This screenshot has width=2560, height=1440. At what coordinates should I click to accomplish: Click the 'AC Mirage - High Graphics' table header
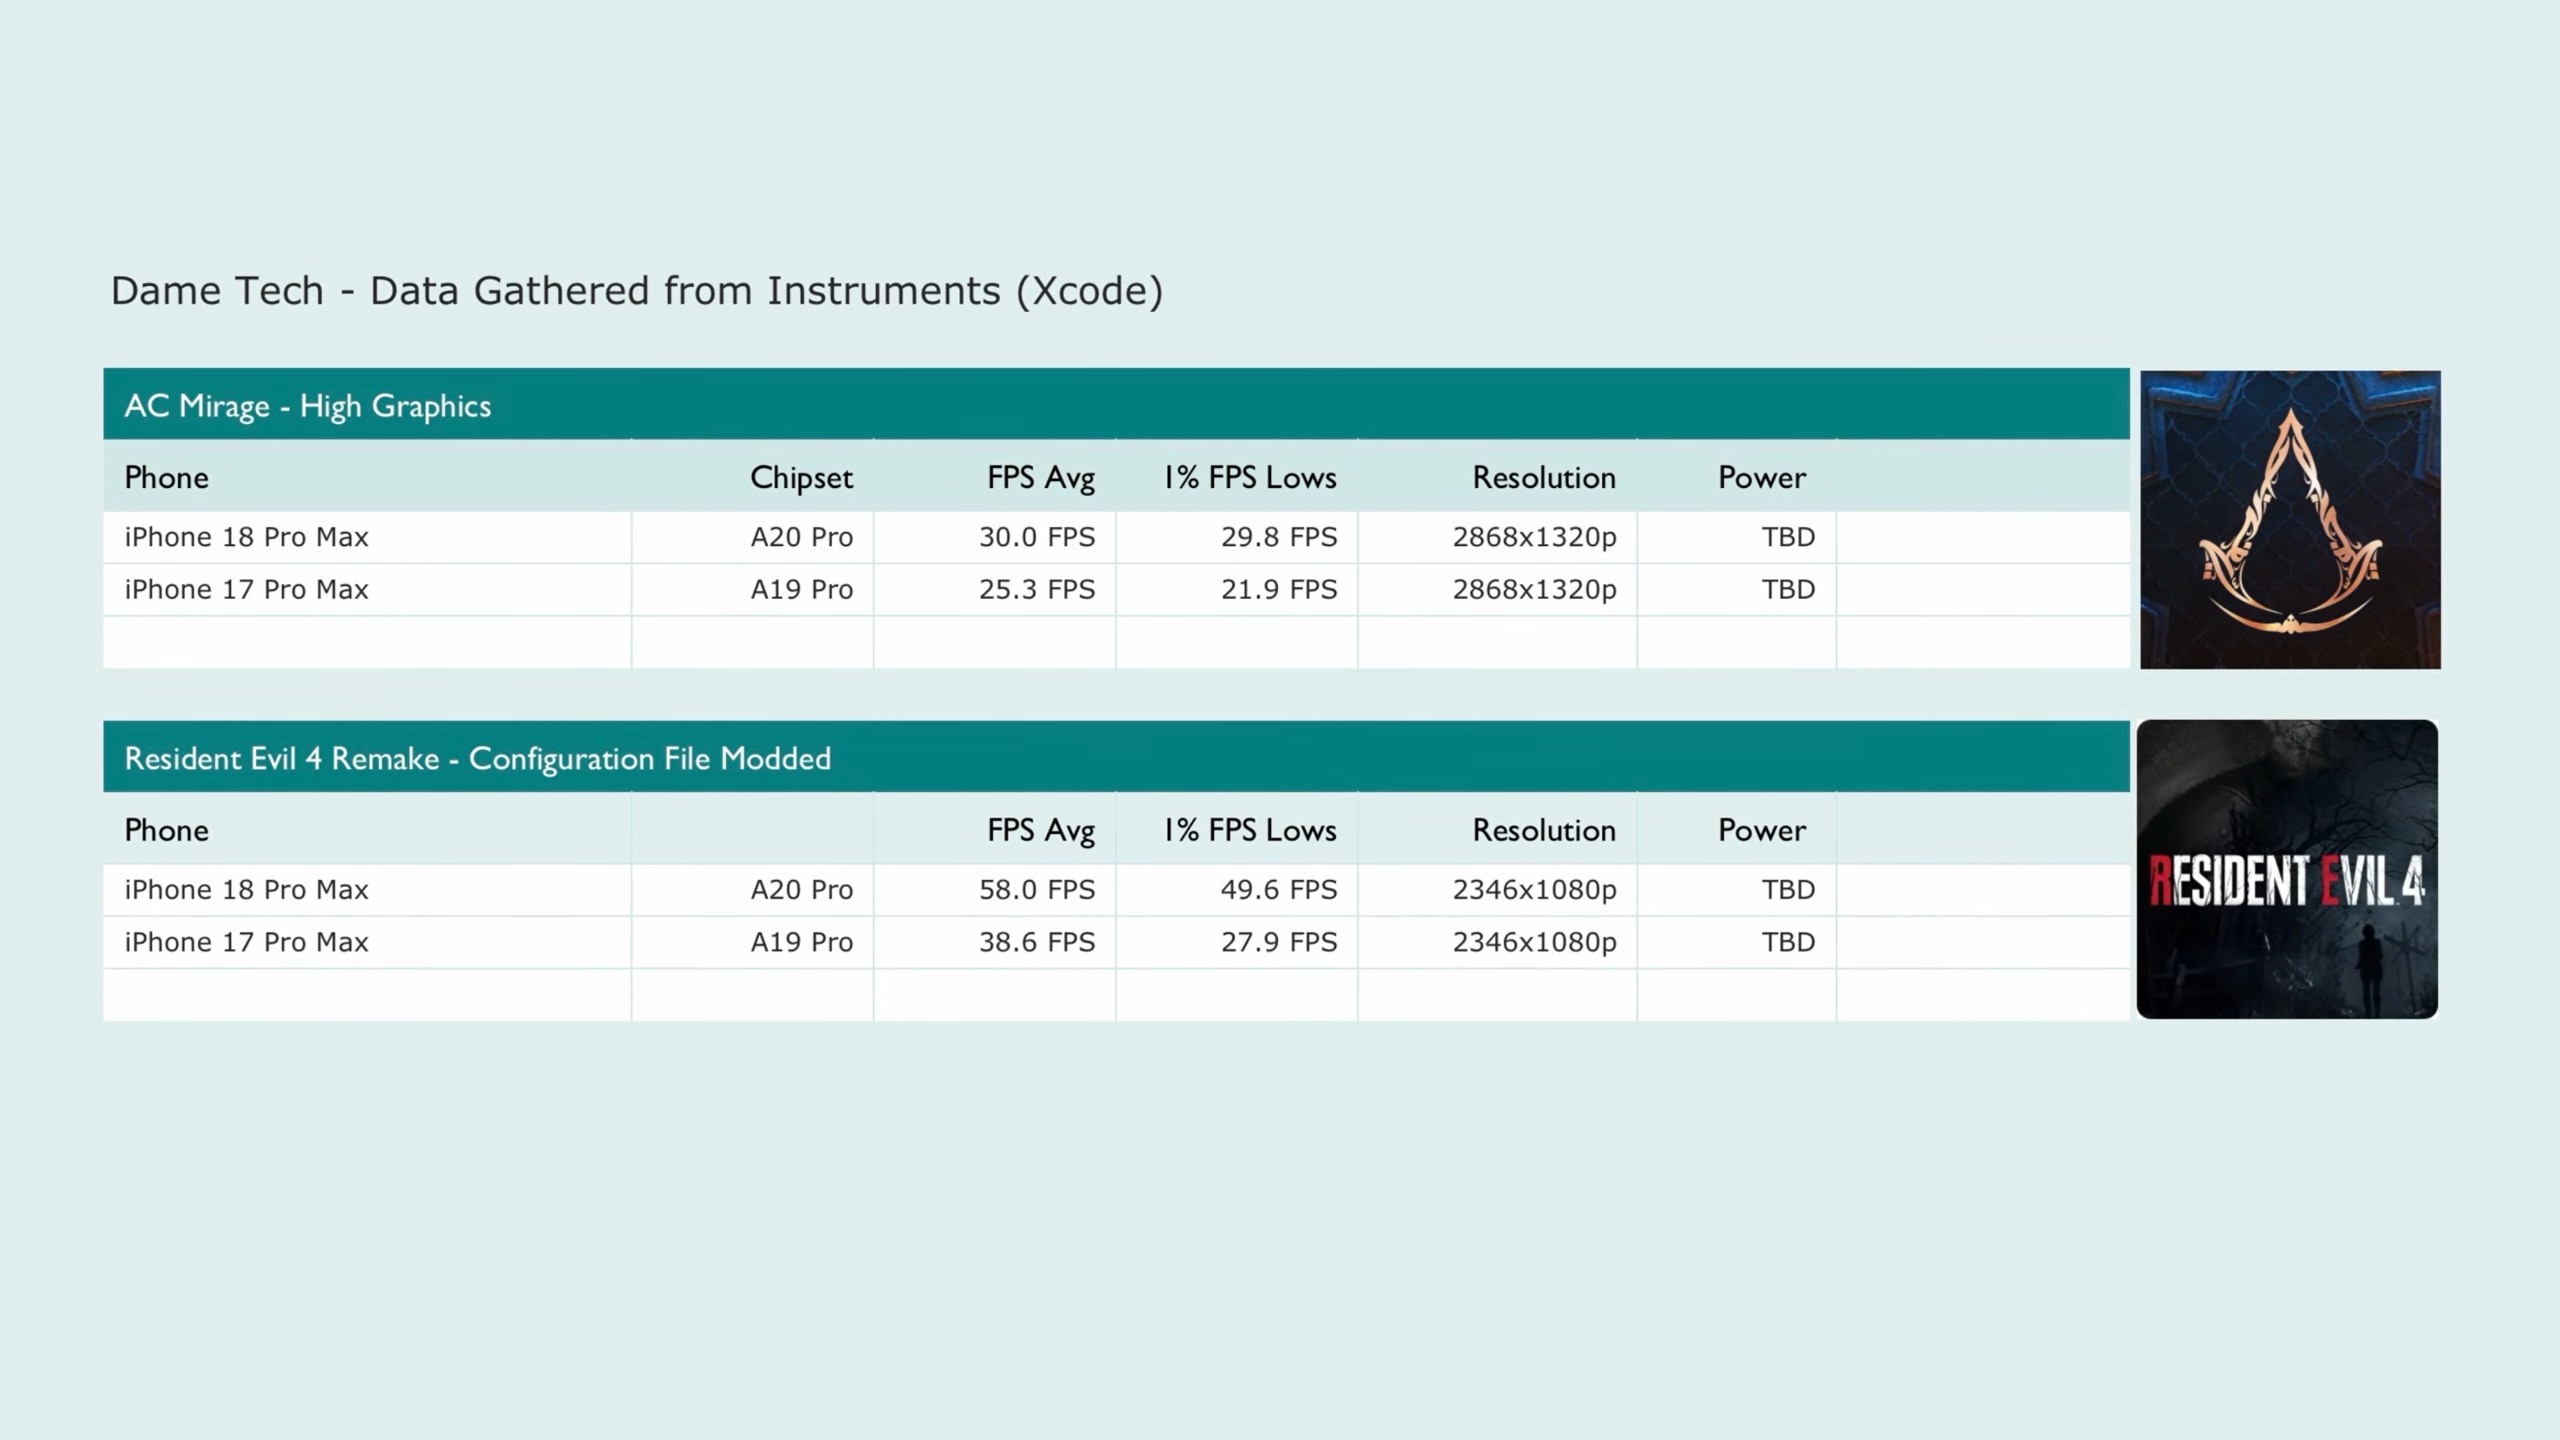coord(1116,404)
